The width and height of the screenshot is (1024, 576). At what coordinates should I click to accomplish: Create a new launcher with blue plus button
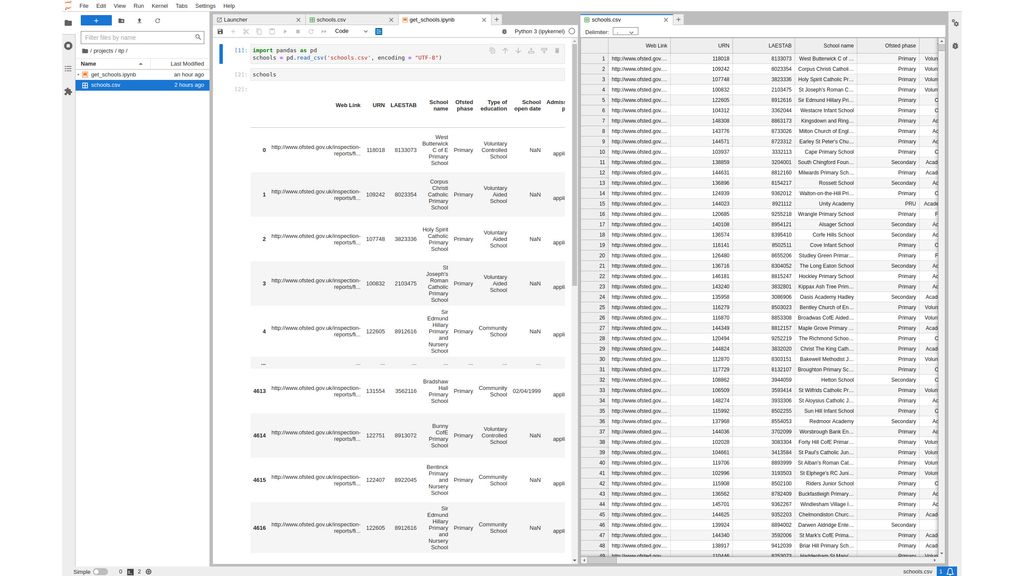96,20
